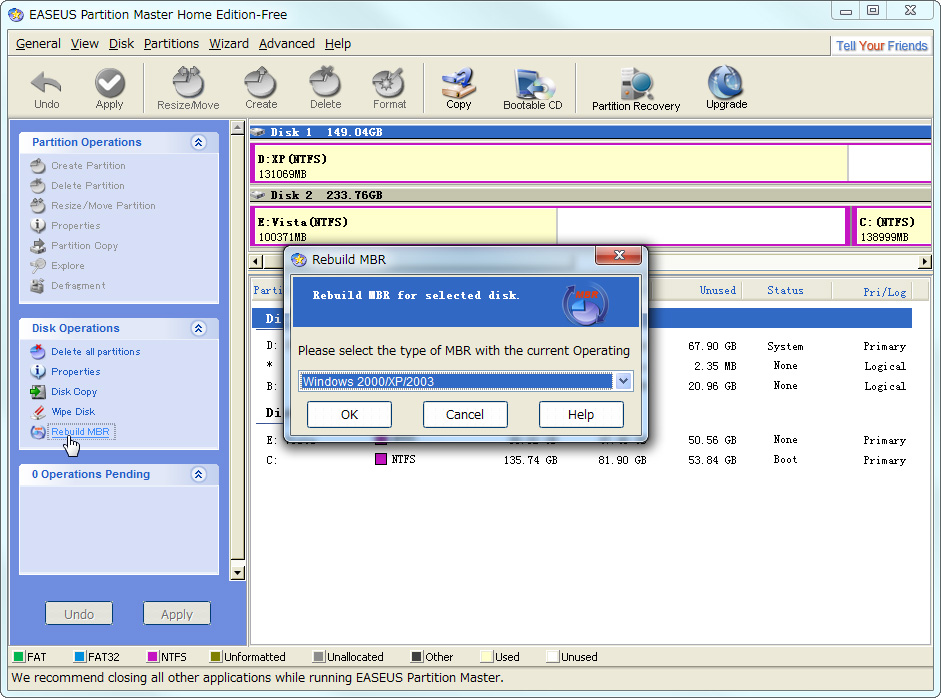Open the Partitions menu
This screenshot has height=698, width=941.
coord(171,43)
